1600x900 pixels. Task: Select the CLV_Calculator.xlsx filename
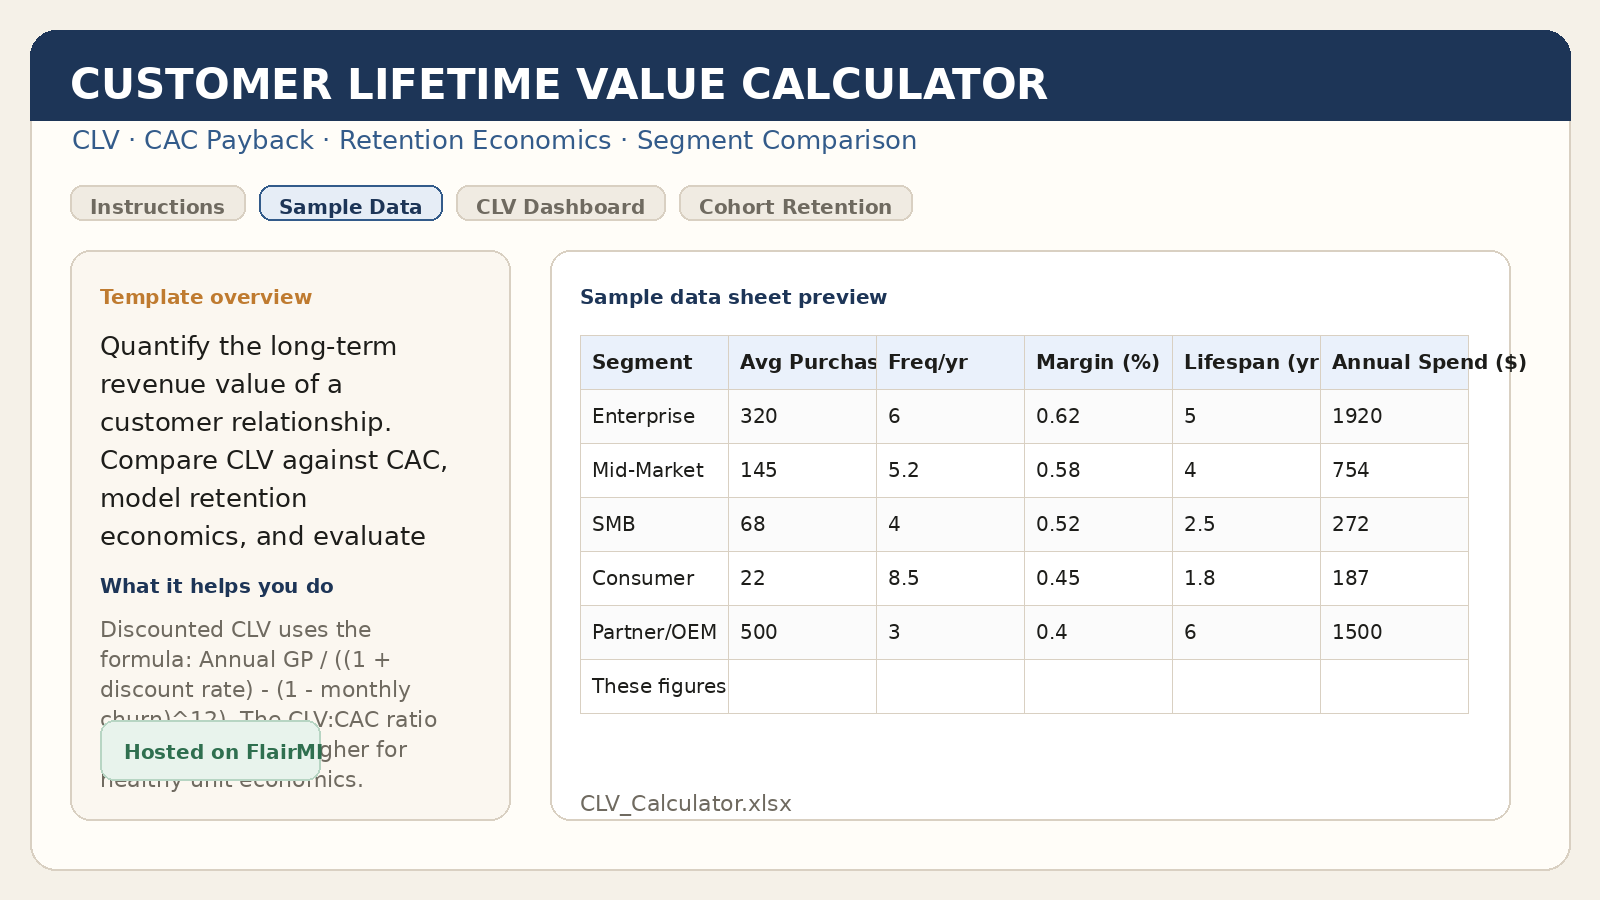(x=685, y=803)
